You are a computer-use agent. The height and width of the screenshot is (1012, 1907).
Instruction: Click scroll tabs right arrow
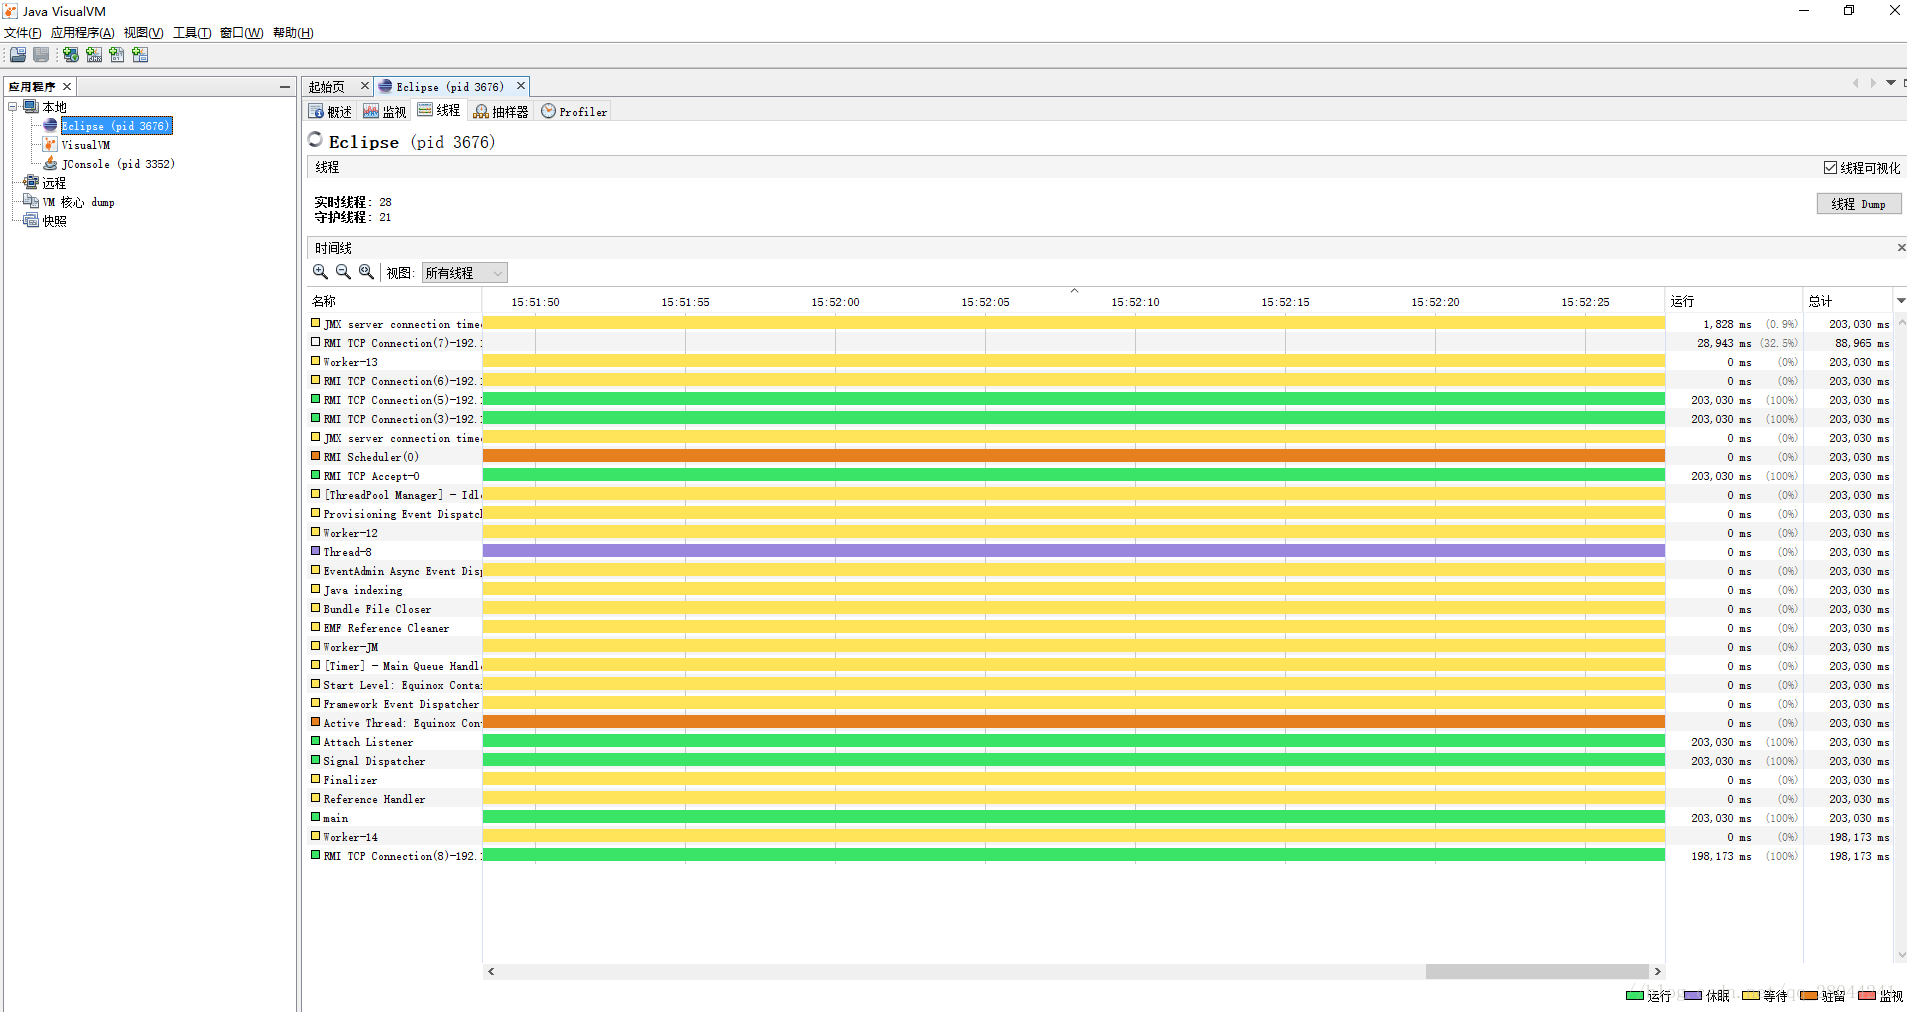1873,83
